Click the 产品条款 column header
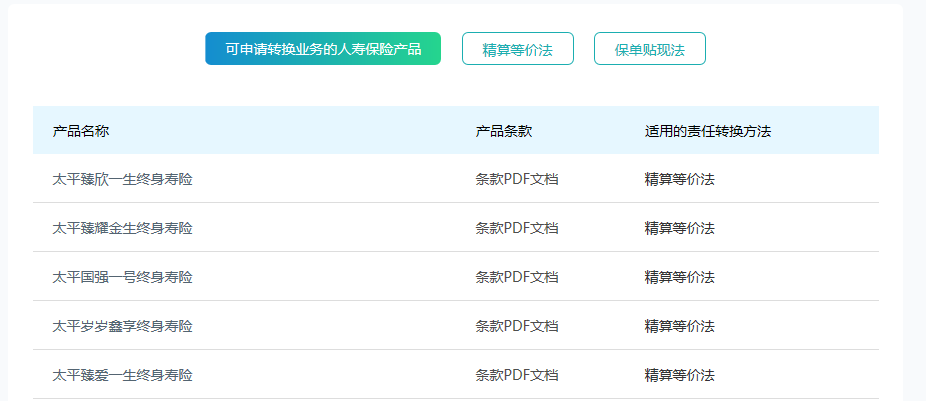Viewport: 926px width, 401px height. 504,131
